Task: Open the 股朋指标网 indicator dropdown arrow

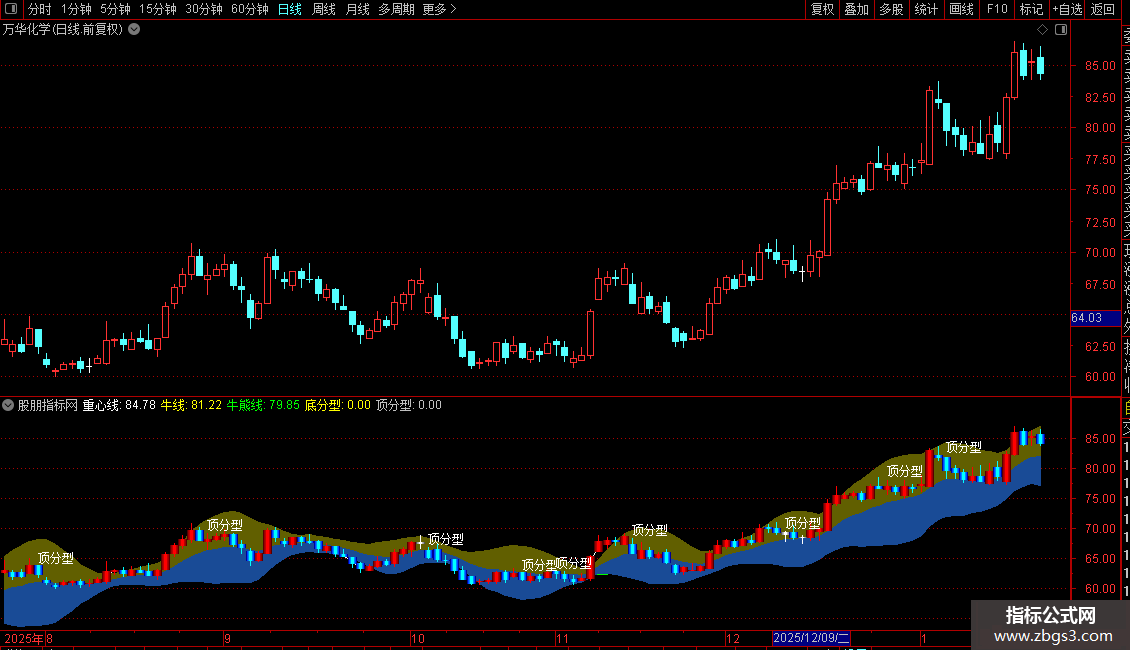Action: [x=8, y=405]
